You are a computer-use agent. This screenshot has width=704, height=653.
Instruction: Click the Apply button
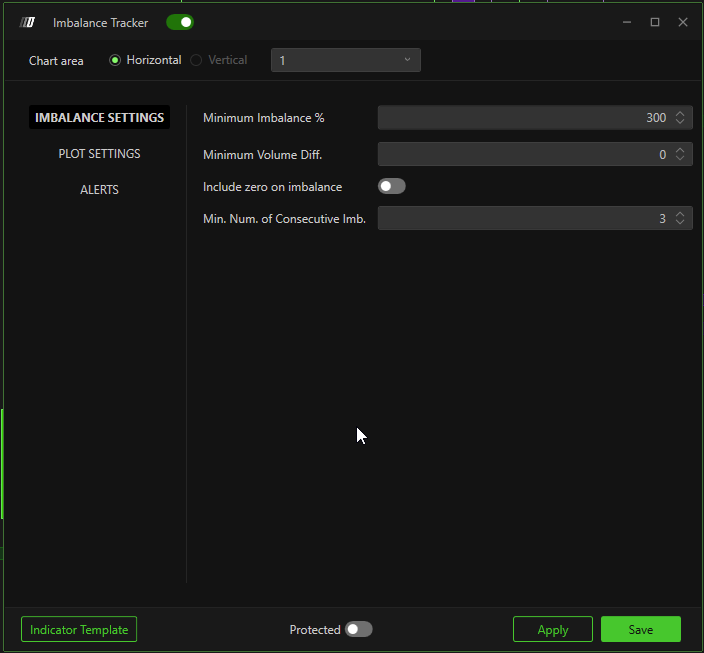tap(552, 629)
